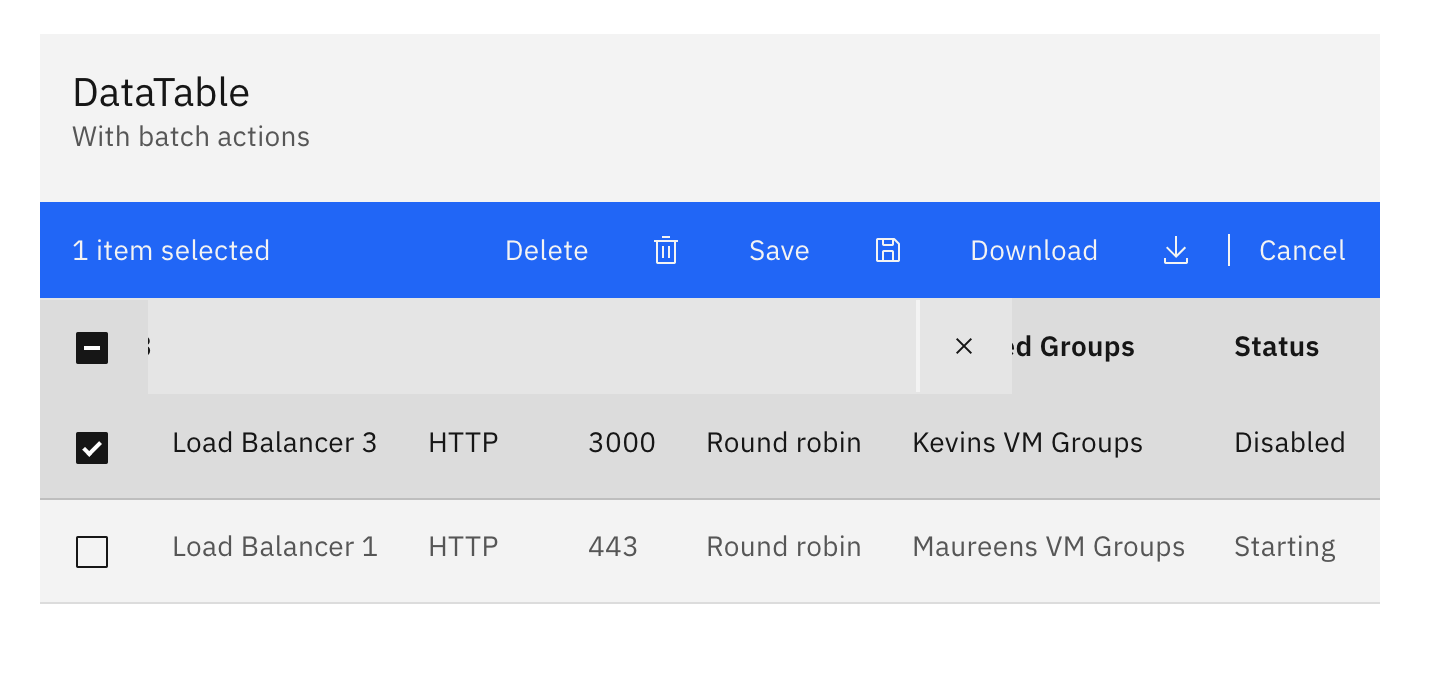Click the download arrow icon
Image resolution: width=1452 pixels, height=676 pixels.
(1175, 252)
